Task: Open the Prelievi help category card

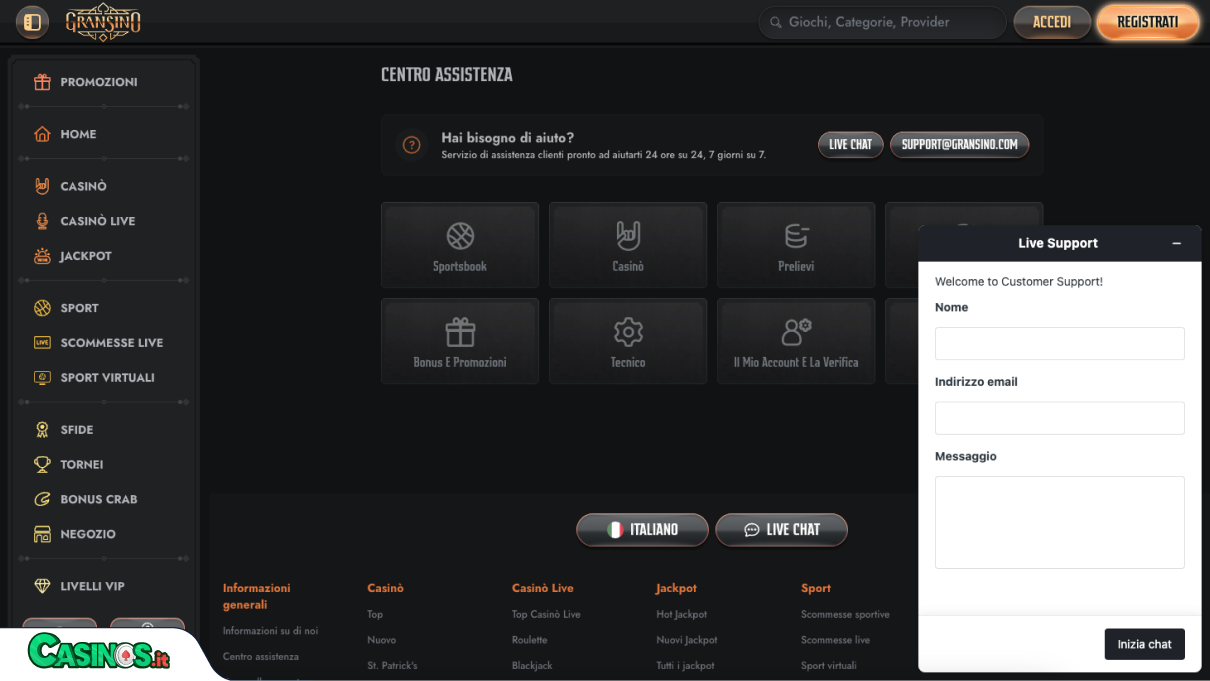Action: pyautogui.click(x=796, y=245)
